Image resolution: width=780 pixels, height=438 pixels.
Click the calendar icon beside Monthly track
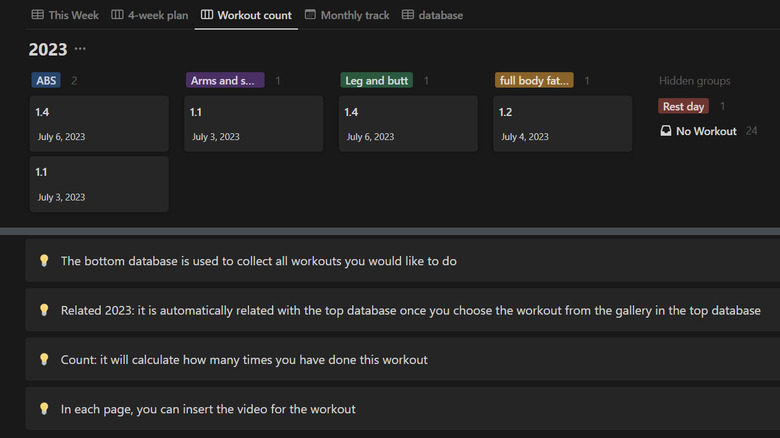tap(311, 15)
